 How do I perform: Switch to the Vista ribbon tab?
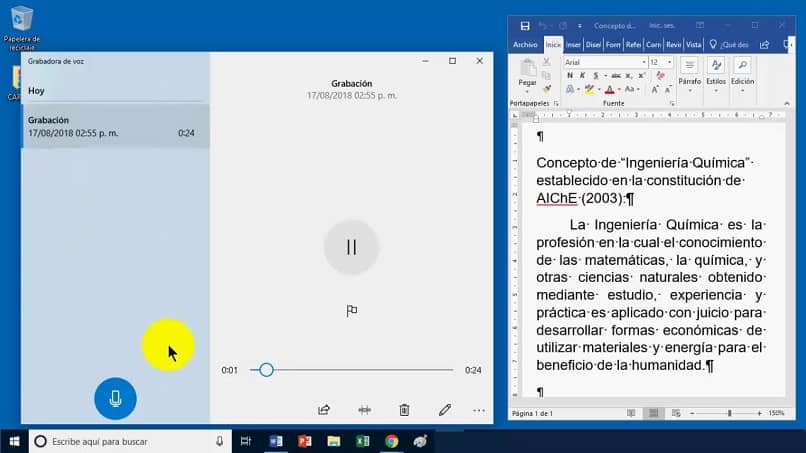tap(693, 44)
